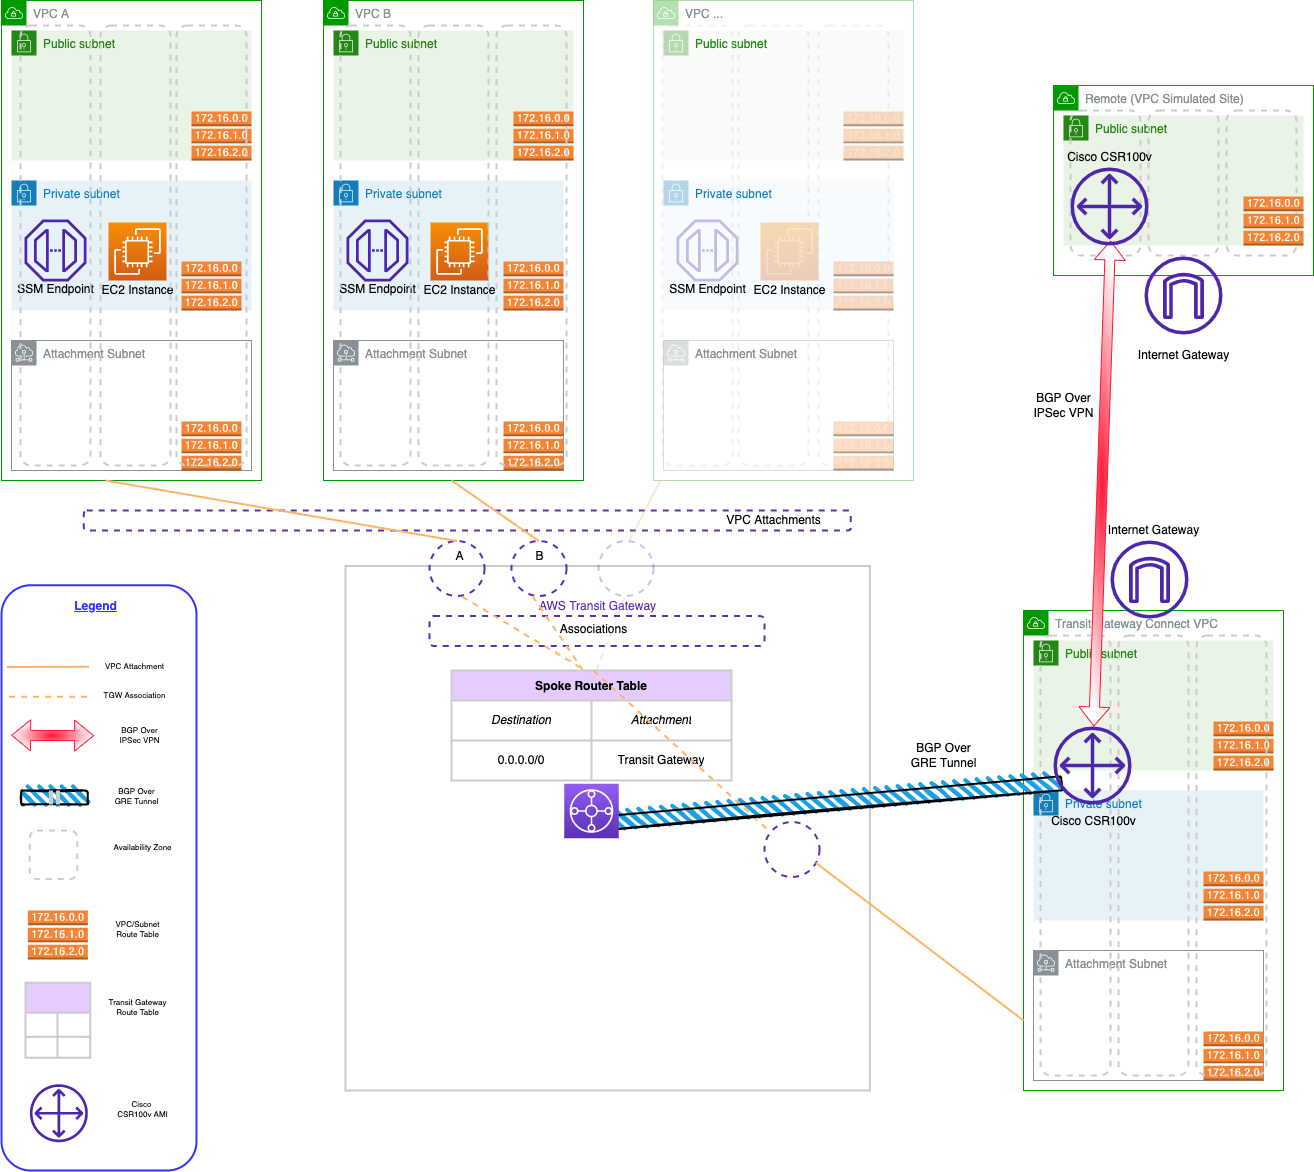Image resolution: width=1314 pixels, height=1172 pixels.
Task: Select the Private subnet lock icon in VPC A
Action: [24, 193]
